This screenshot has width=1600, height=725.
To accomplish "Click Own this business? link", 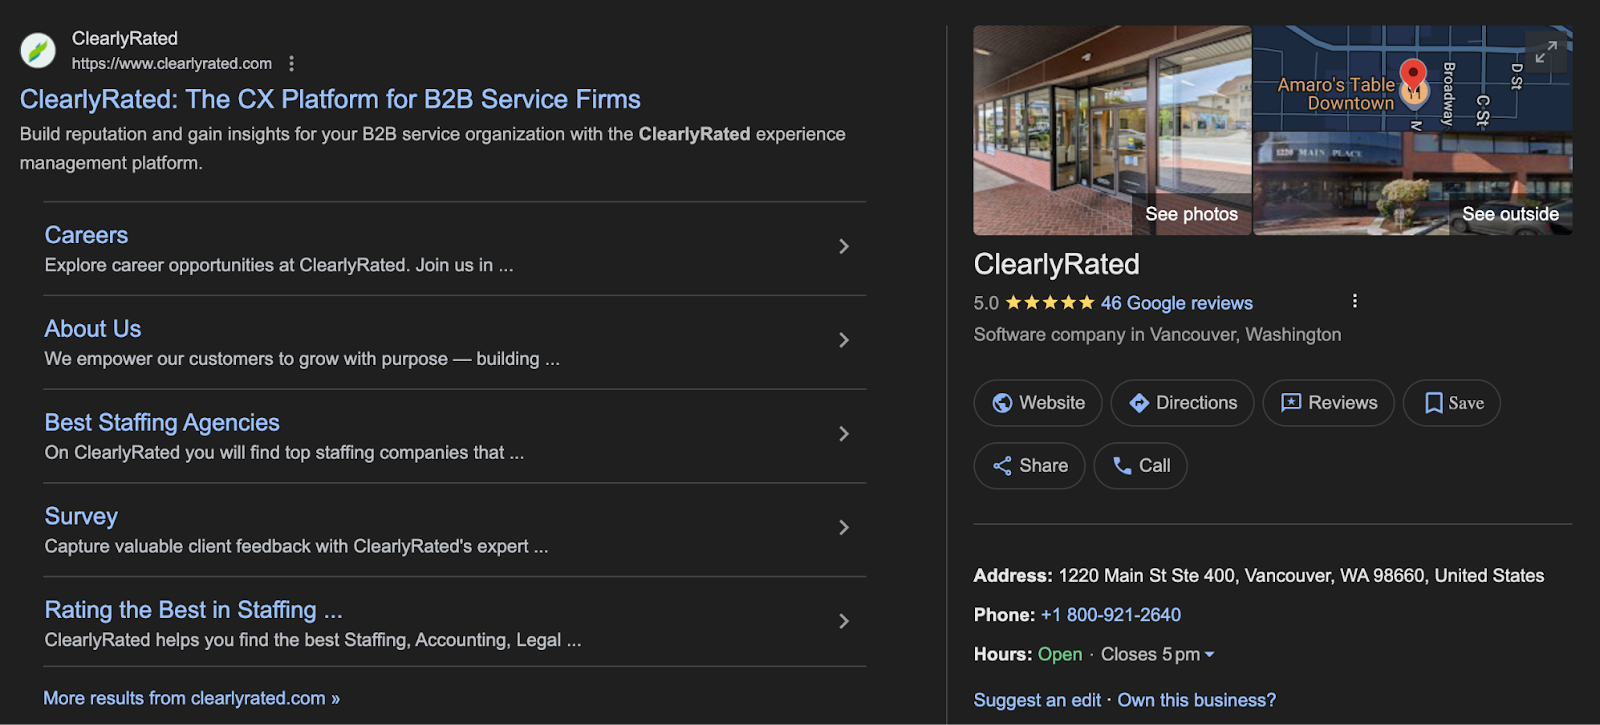I will (1196, 700).
